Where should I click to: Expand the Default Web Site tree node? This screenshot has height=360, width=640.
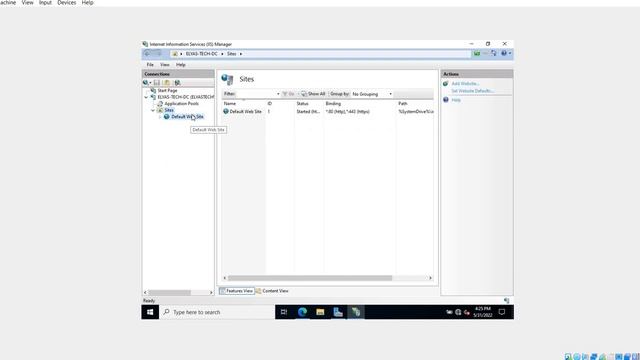[160, 117]
